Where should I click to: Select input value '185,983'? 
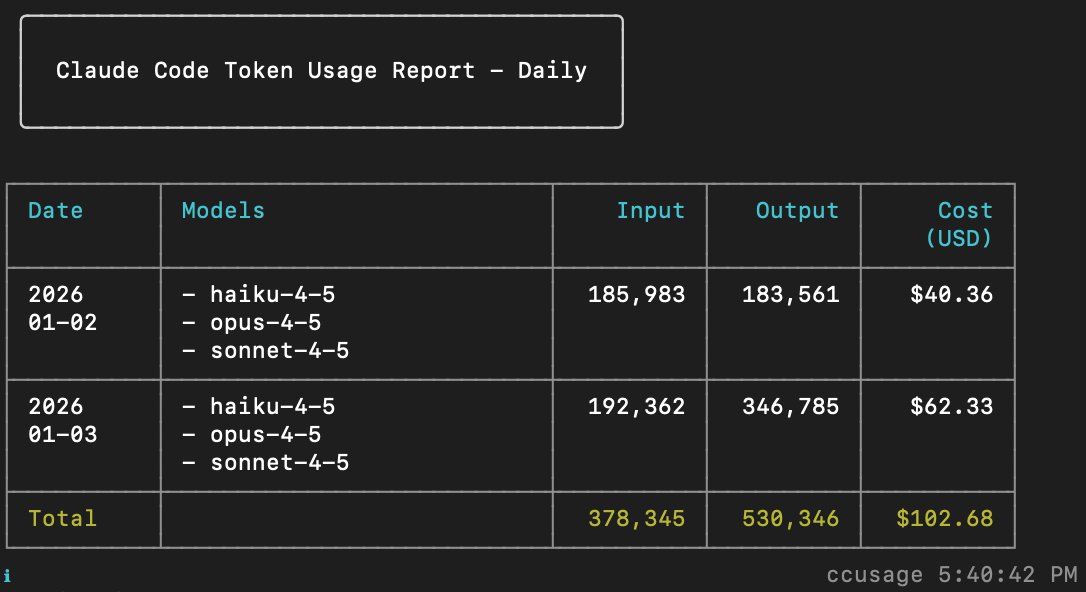637,295
